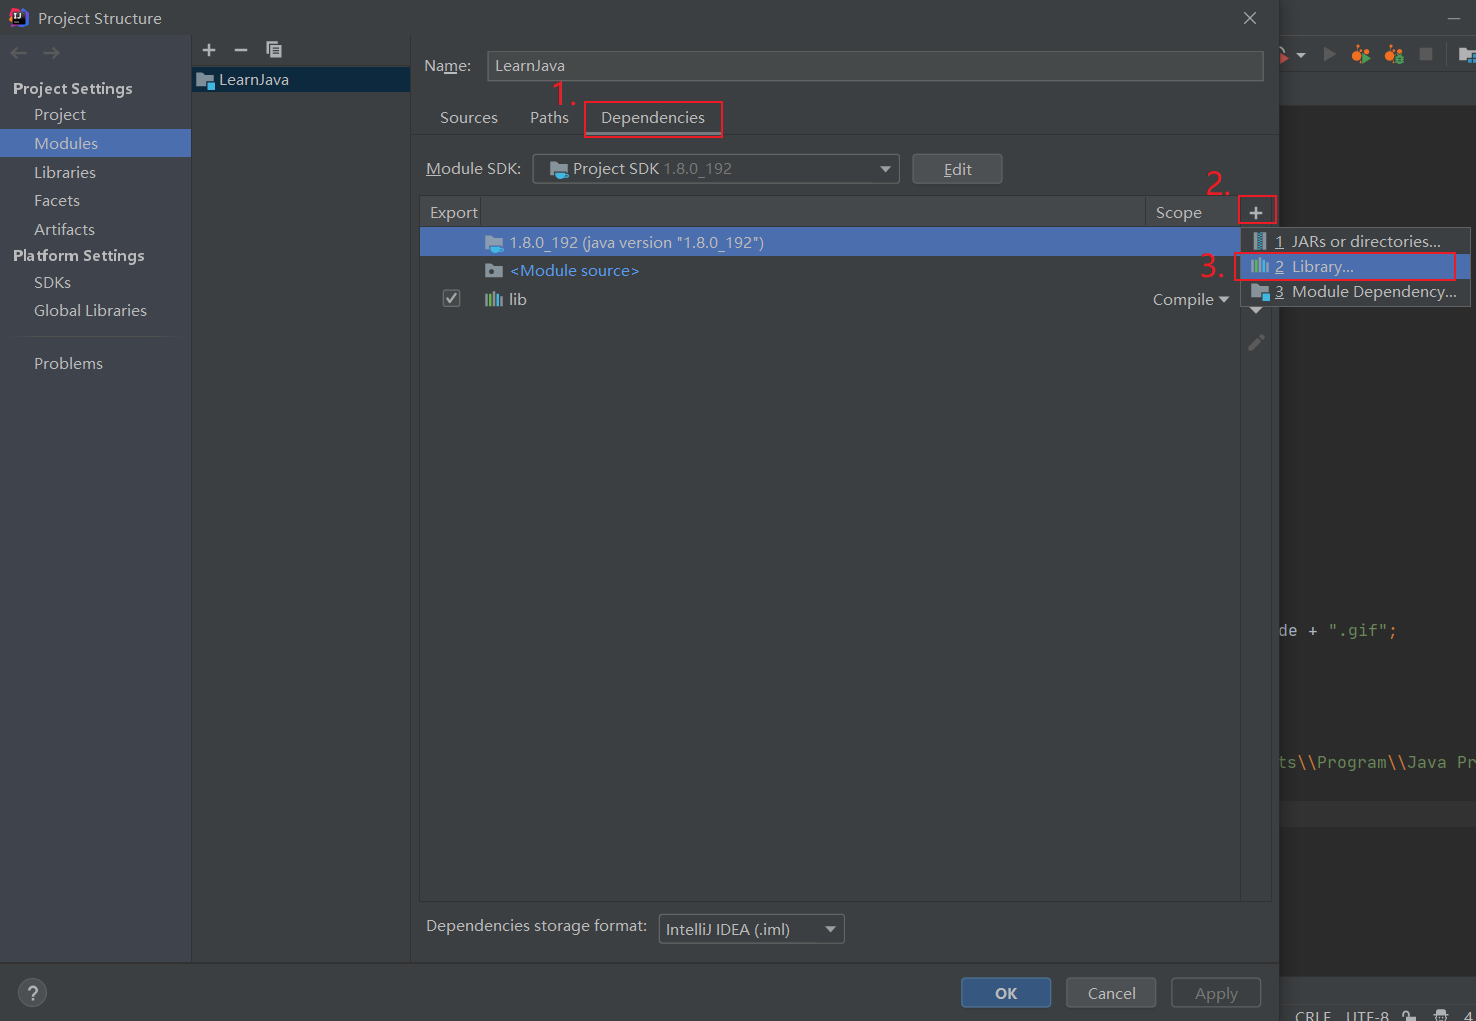Viewport: 1476px width, 1021px height.
Task: Click the help question mark icon
Action: tap(32, 992)
